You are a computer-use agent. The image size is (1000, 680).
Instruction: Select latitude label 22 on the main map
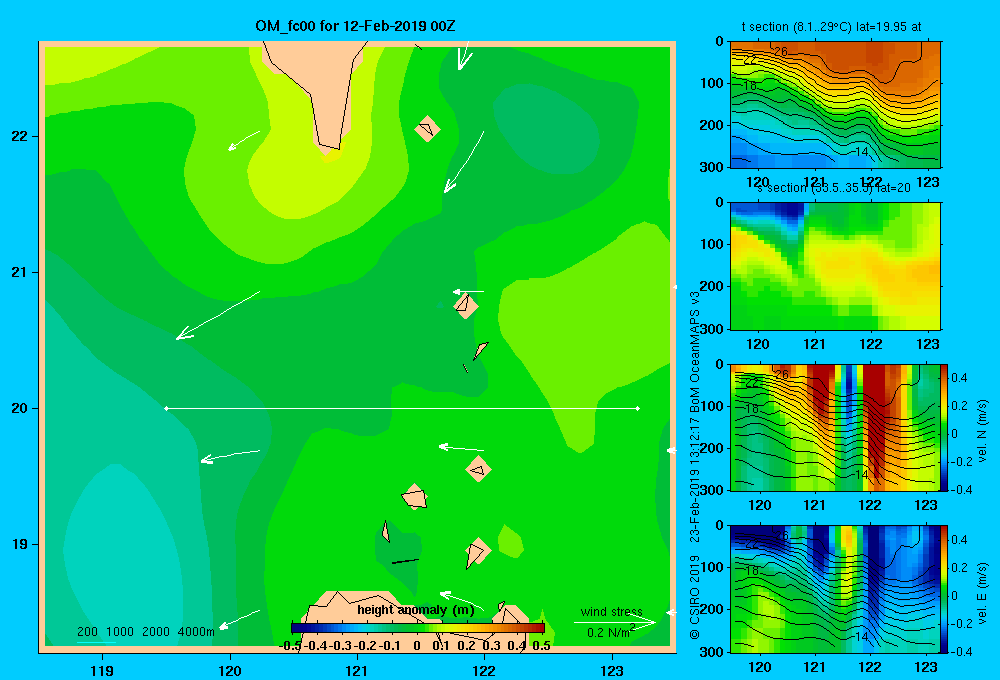tap(19, 137)
